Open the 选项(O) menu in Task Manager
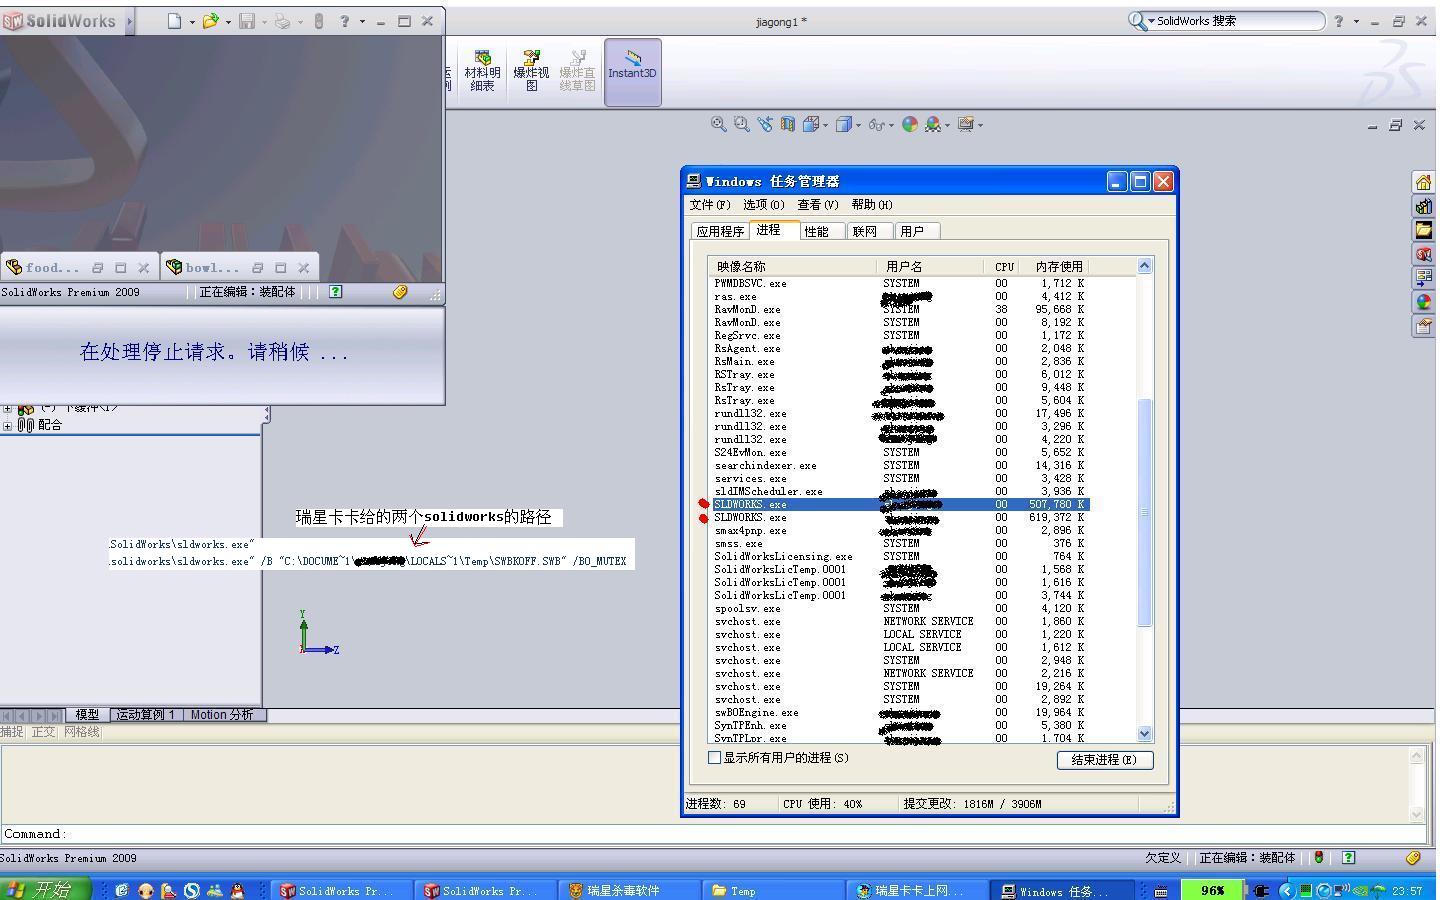The height and width of the screenshot is (900, 1440). (x=763, y=205)
